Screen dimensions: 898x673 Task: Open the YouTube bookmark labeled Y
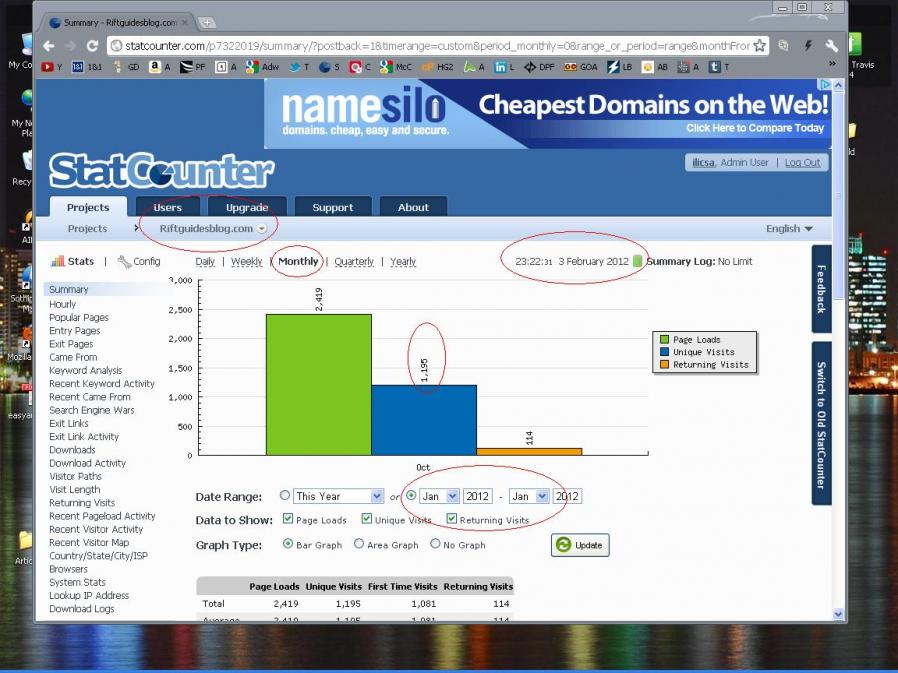[x=52, y=67]
